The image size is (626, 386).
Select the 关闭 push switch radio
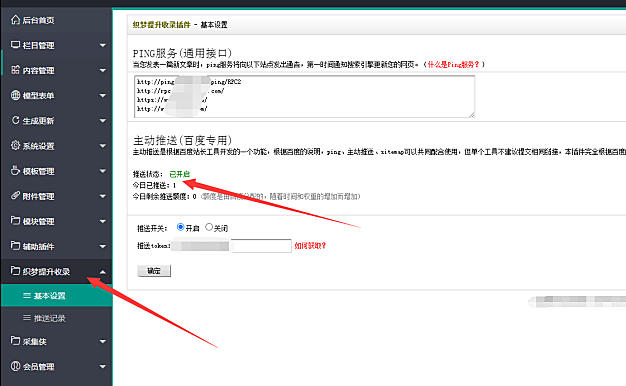point(209,227)
